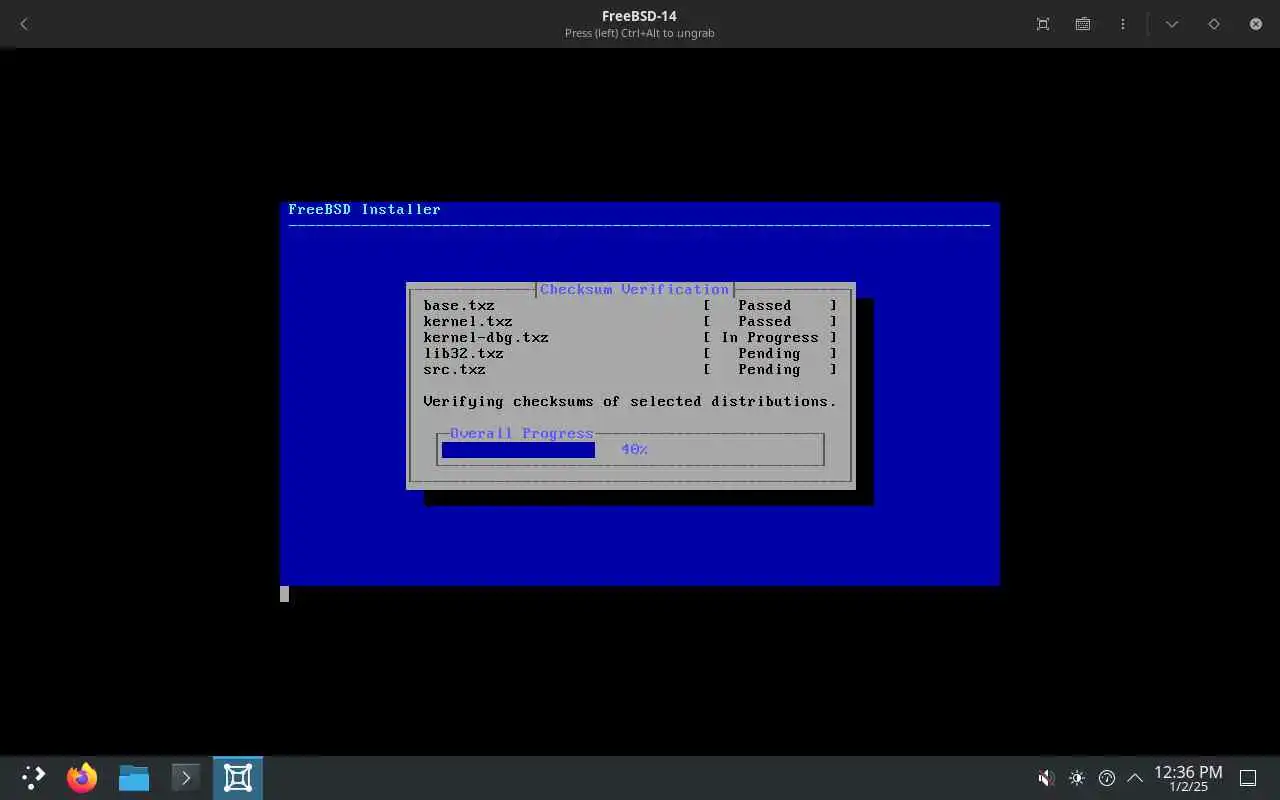Click the Pending status of src.txz
This screenshot has width=1280, height=800.
769,369
